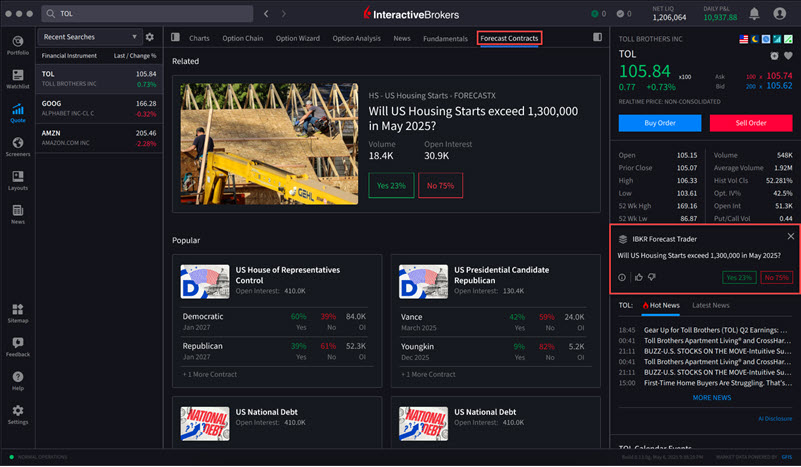Screen dimensions: 801x467
Task: Switch to the Option Chain tab
Action: point(243,38)
